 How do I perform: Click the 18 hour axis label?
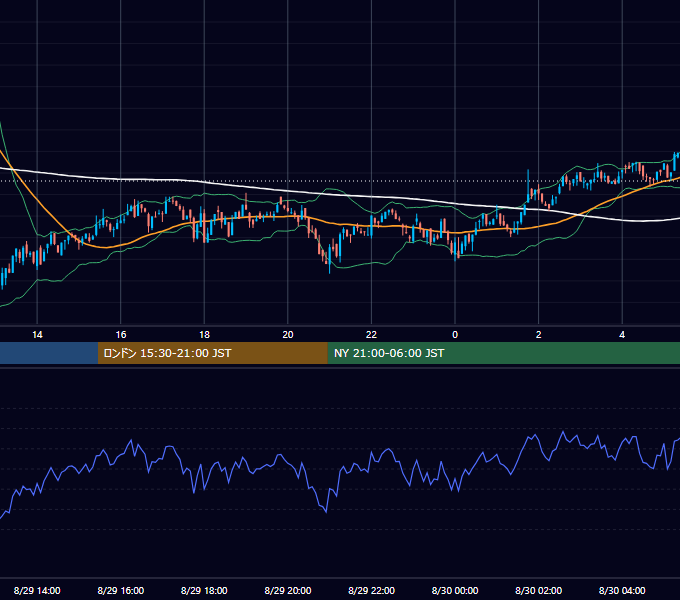point(204,335)
